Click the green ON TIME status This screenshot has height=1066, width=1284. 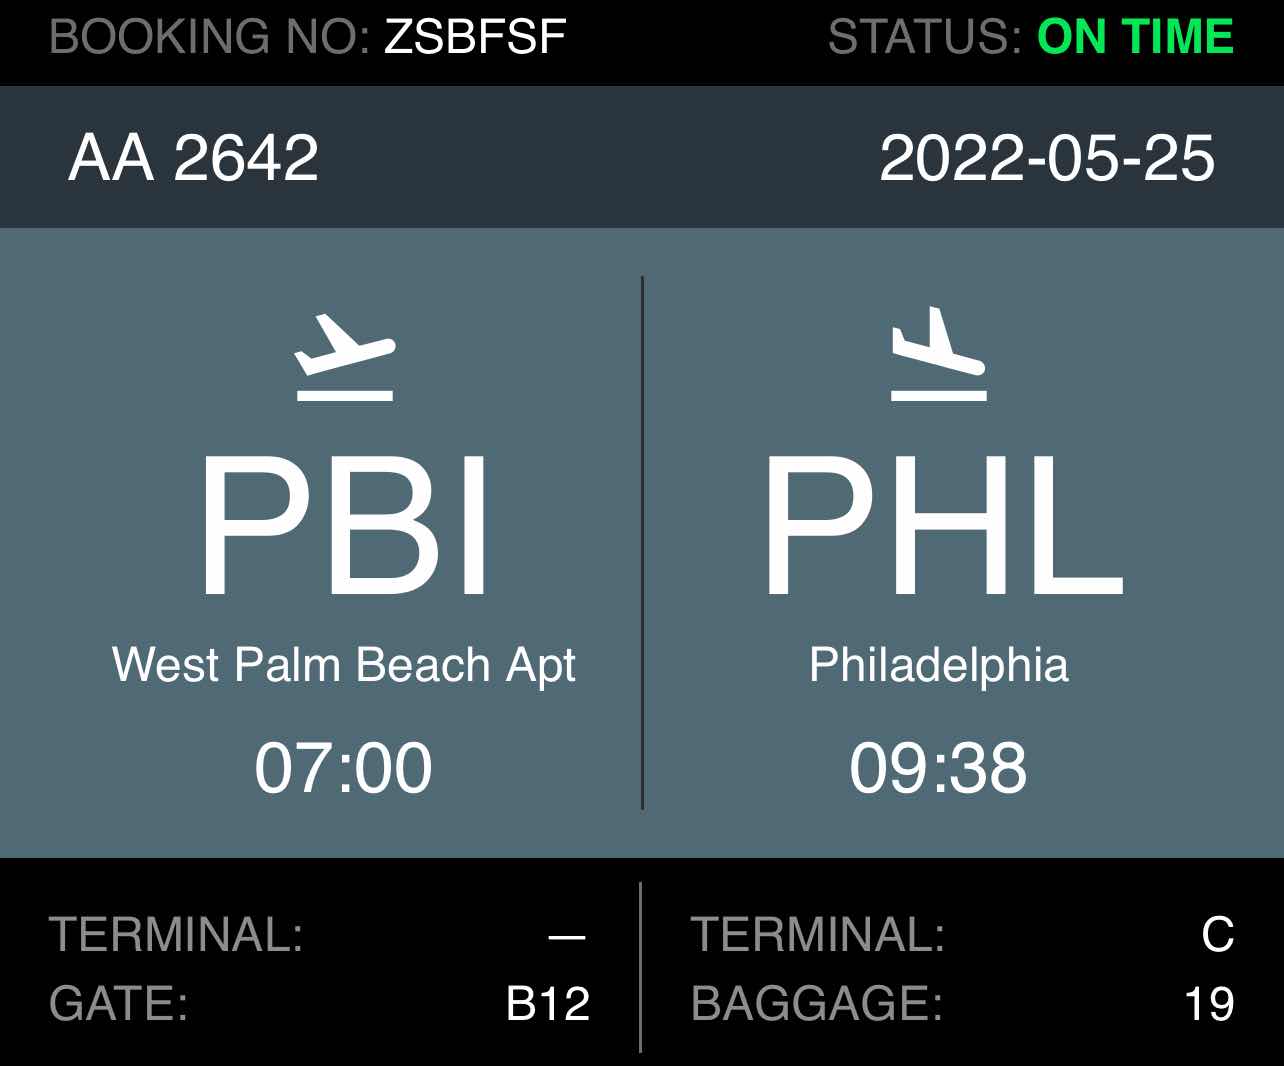click(x=1135, y=37)
